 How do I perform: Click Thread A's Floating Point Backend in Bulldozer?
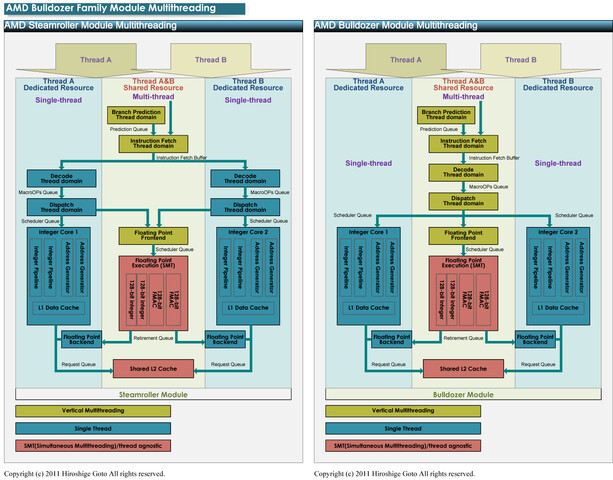pos(392,339)
